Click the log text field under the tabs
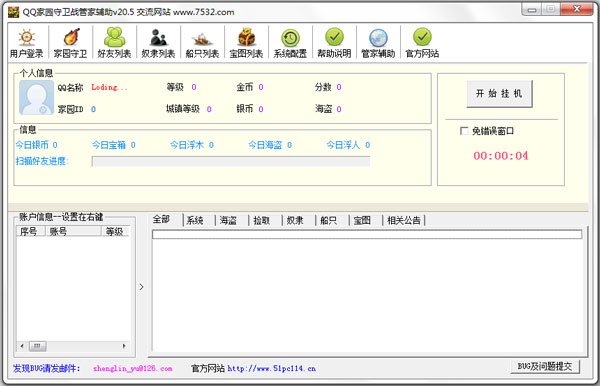Screen dimensions: 600x386 click(367, 234)
